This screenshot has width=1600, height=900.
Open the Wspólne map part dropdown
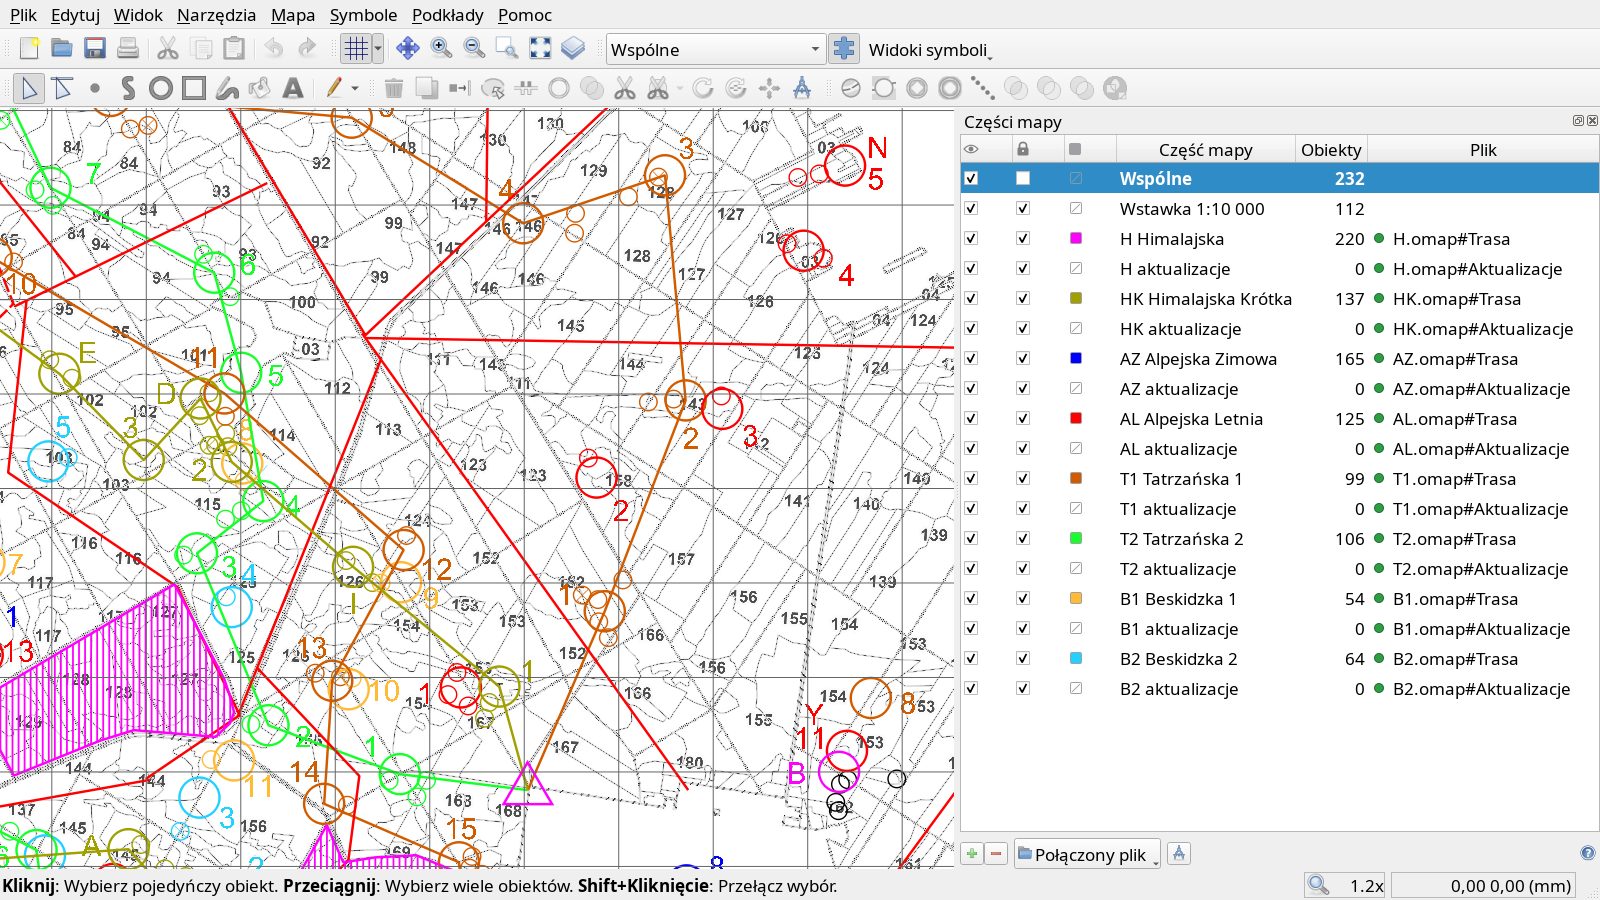click(x=715, y=49)
